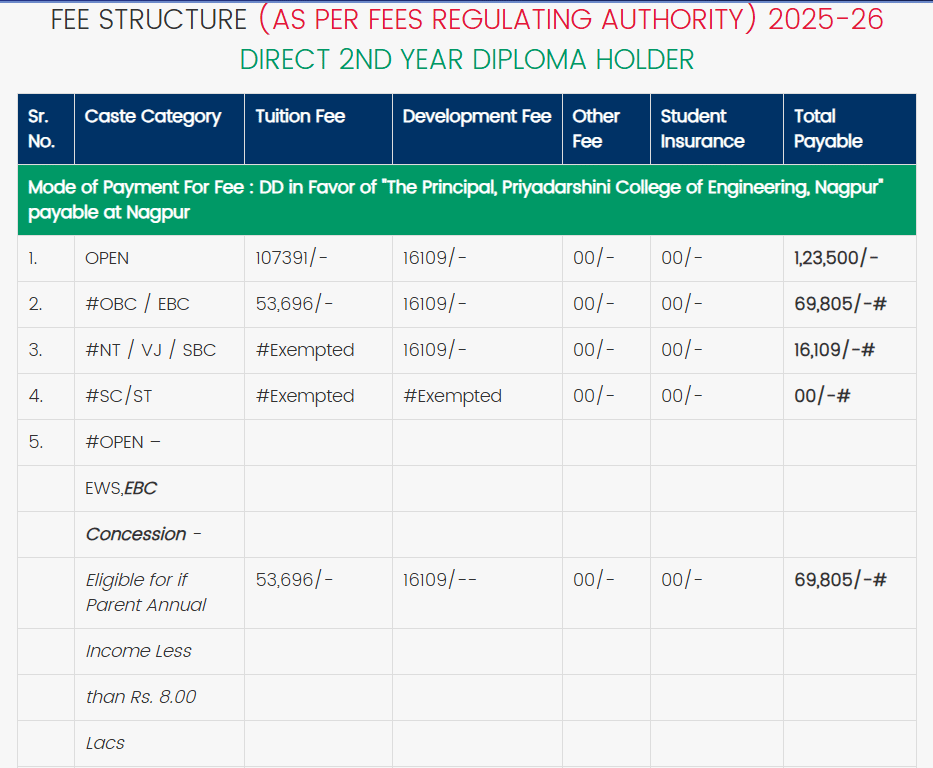The image size is (933, 768).
Task: Click the DIRECT 2ND YEAR DIPLOMA HOLDER heading
Action: coord(466,60)
